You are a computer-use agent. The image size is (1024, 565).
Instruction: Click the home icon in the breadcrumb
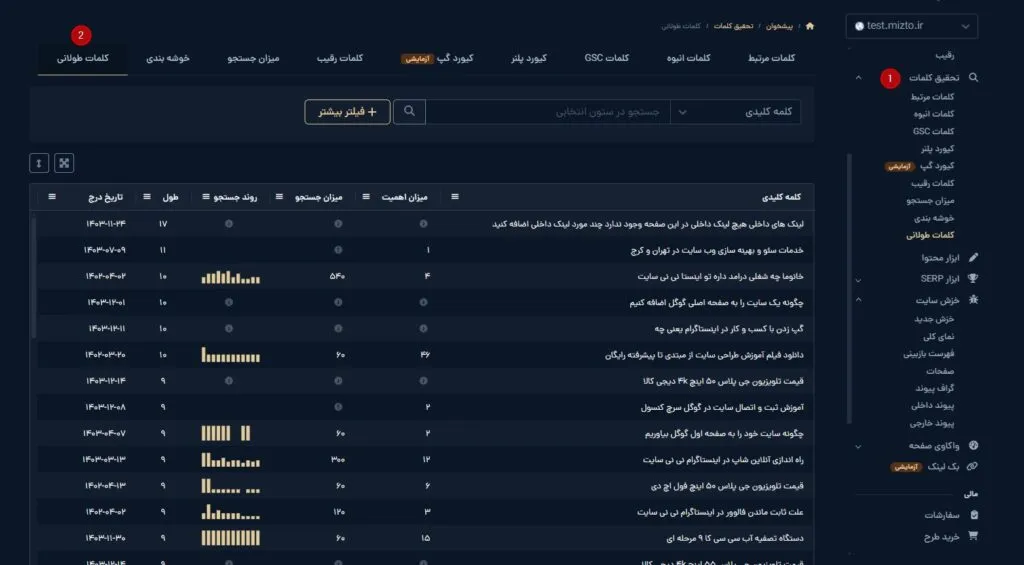click(810, 26)
